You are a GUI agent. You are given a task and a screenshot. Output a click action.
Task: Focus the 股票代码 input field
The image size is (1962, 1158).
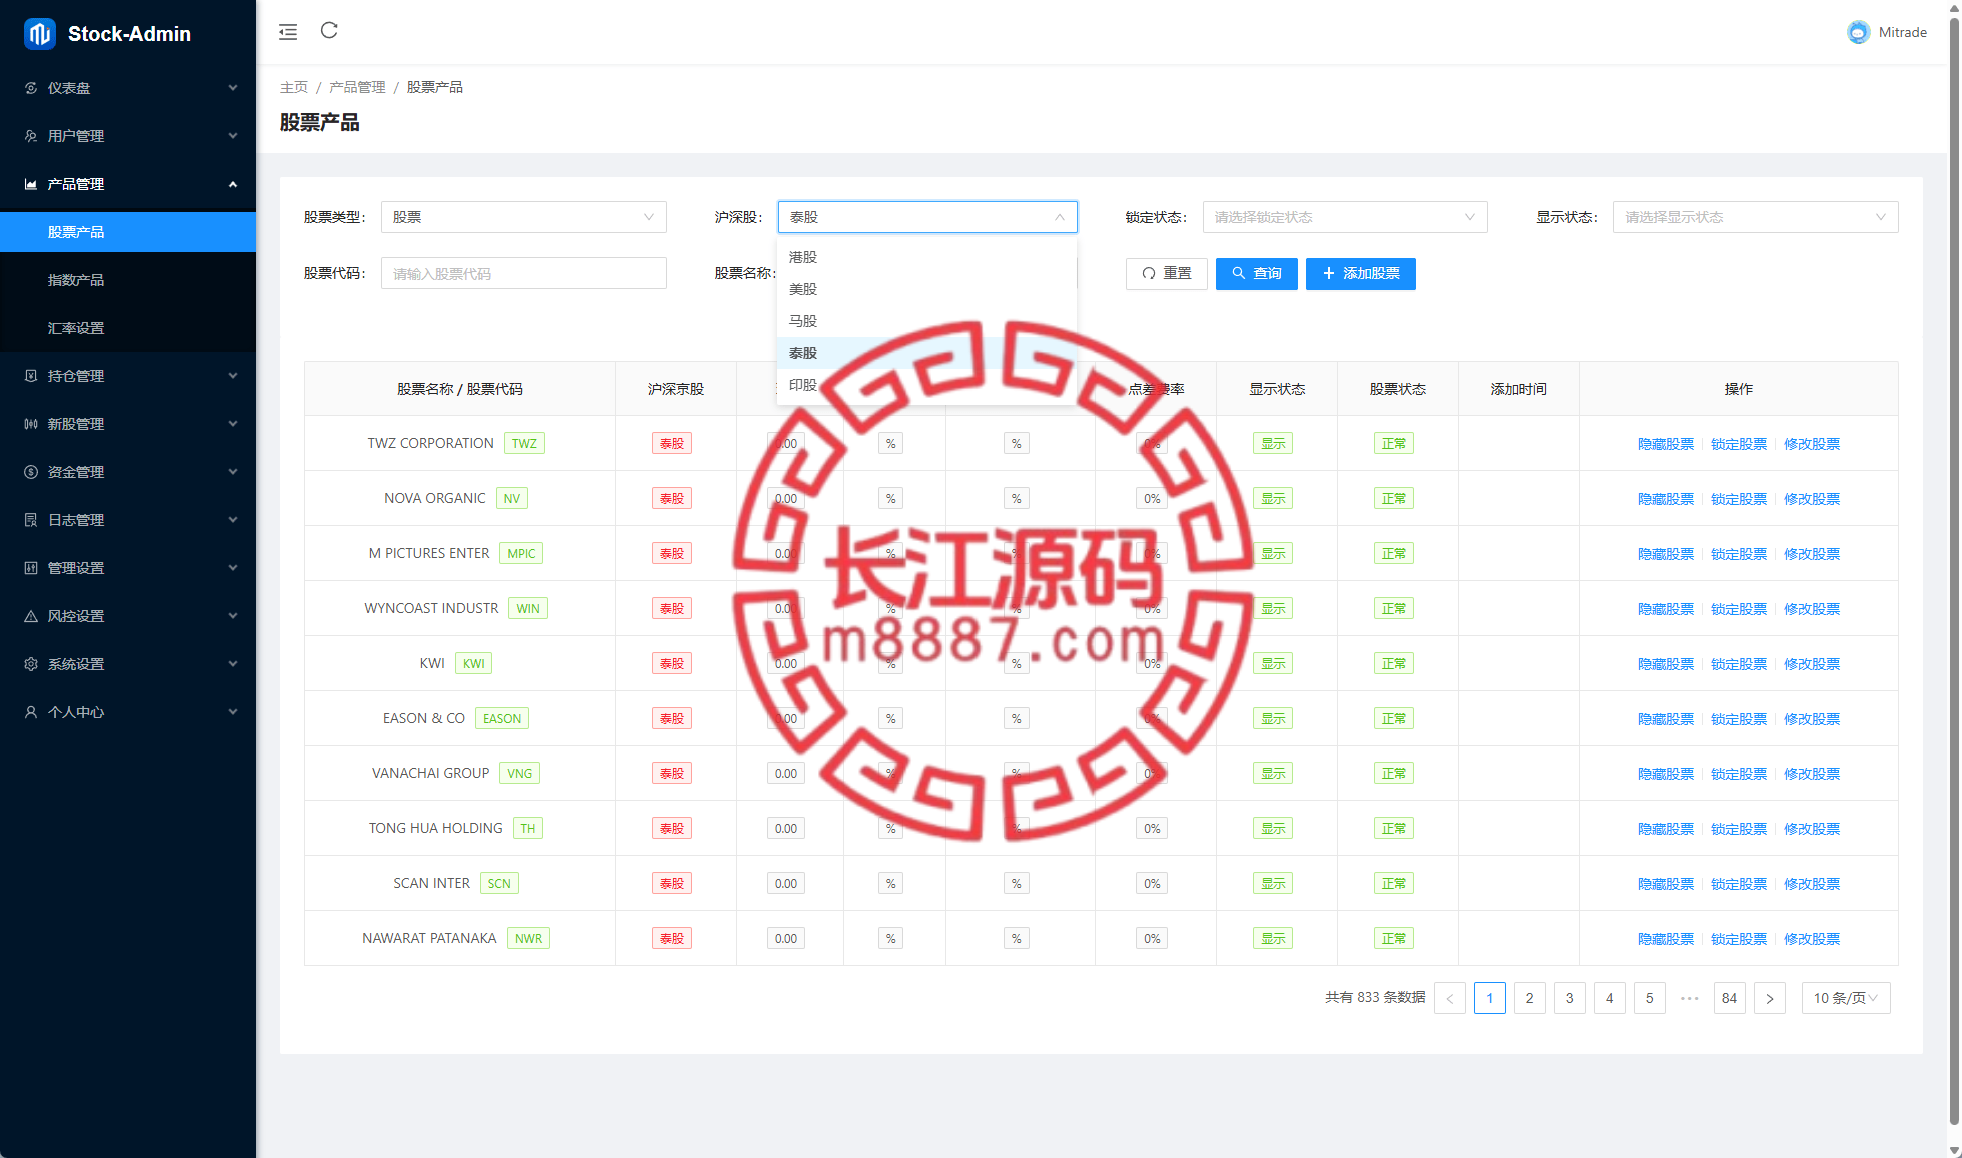(x=524, y=274)
